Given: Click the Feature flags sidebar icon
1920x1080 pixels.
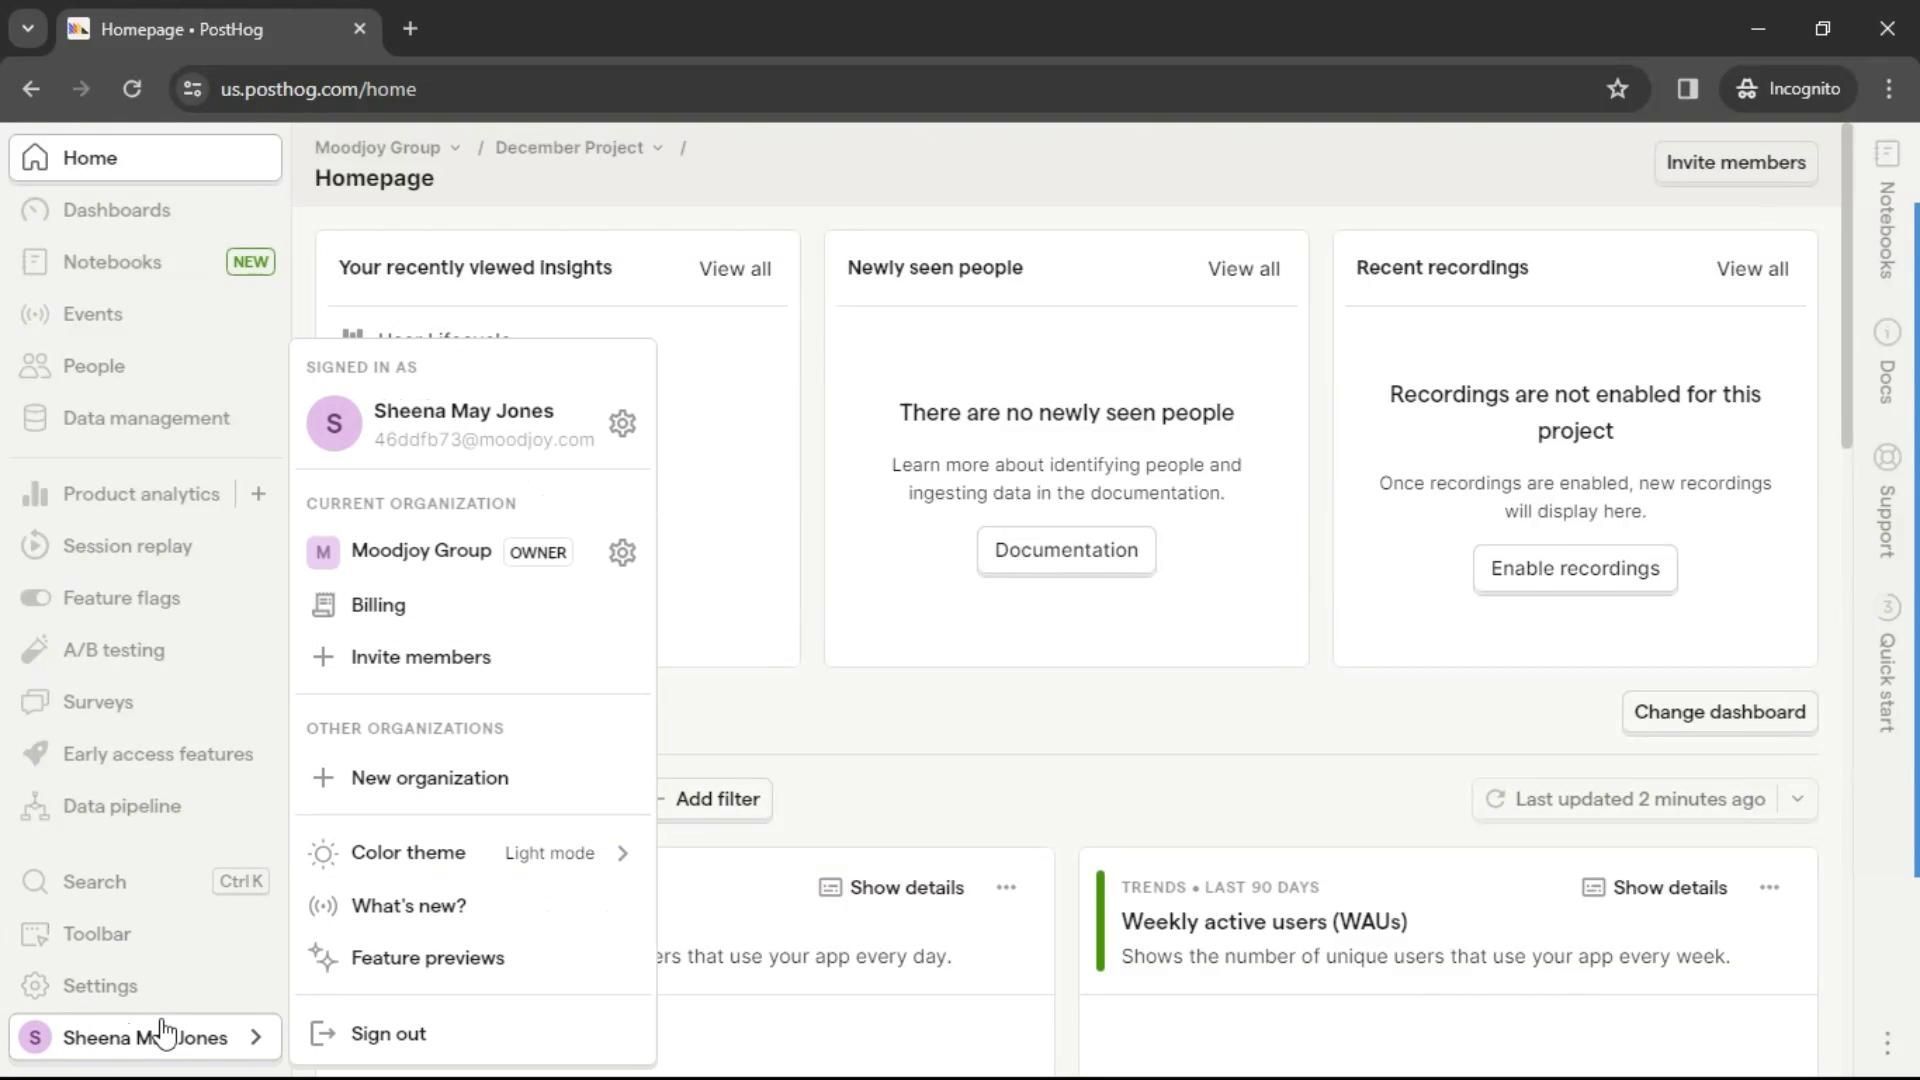Looking at the screenshot, I should (36, 598).
